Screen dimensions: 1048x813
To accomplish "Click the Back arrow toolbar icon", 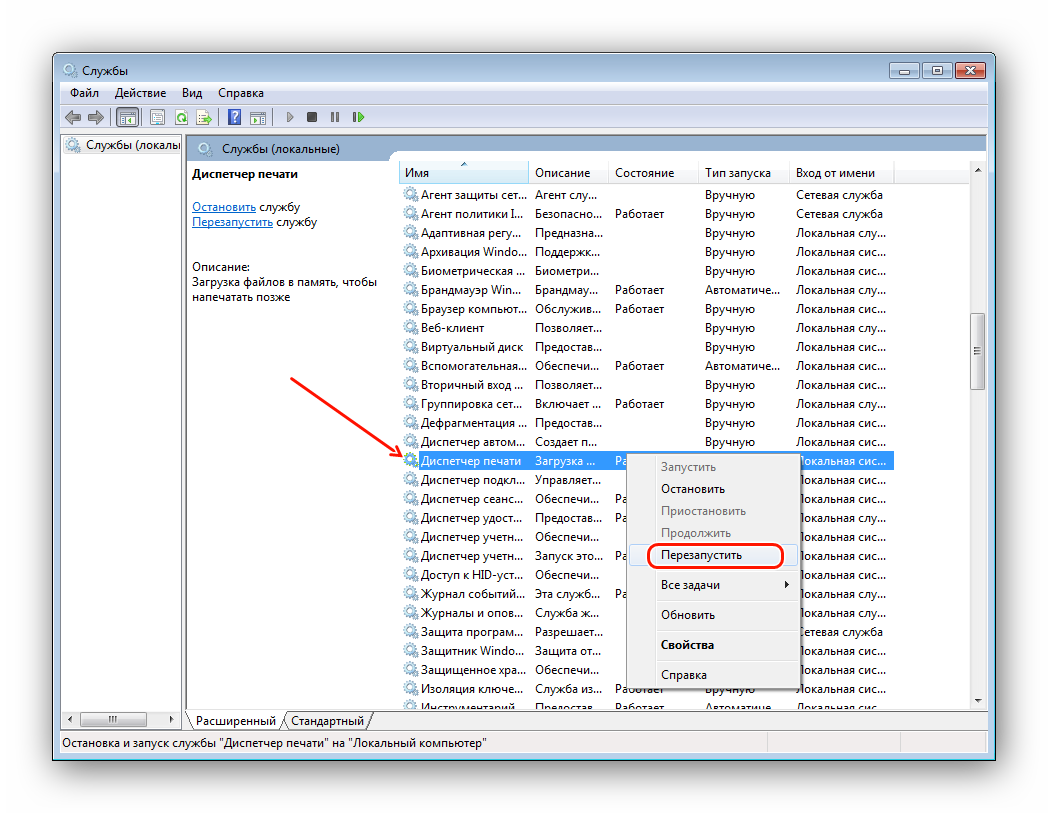I will point(74,117).
